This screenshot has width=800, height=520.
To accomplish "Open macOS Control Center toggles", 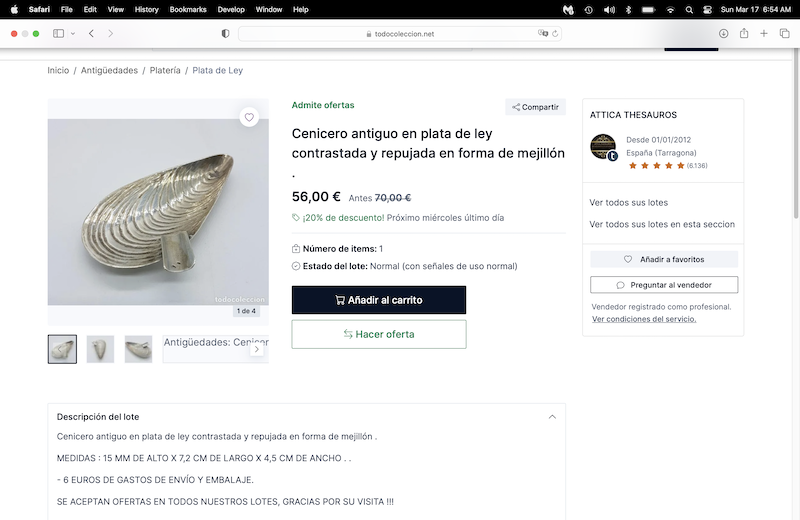I will (708, 9).
